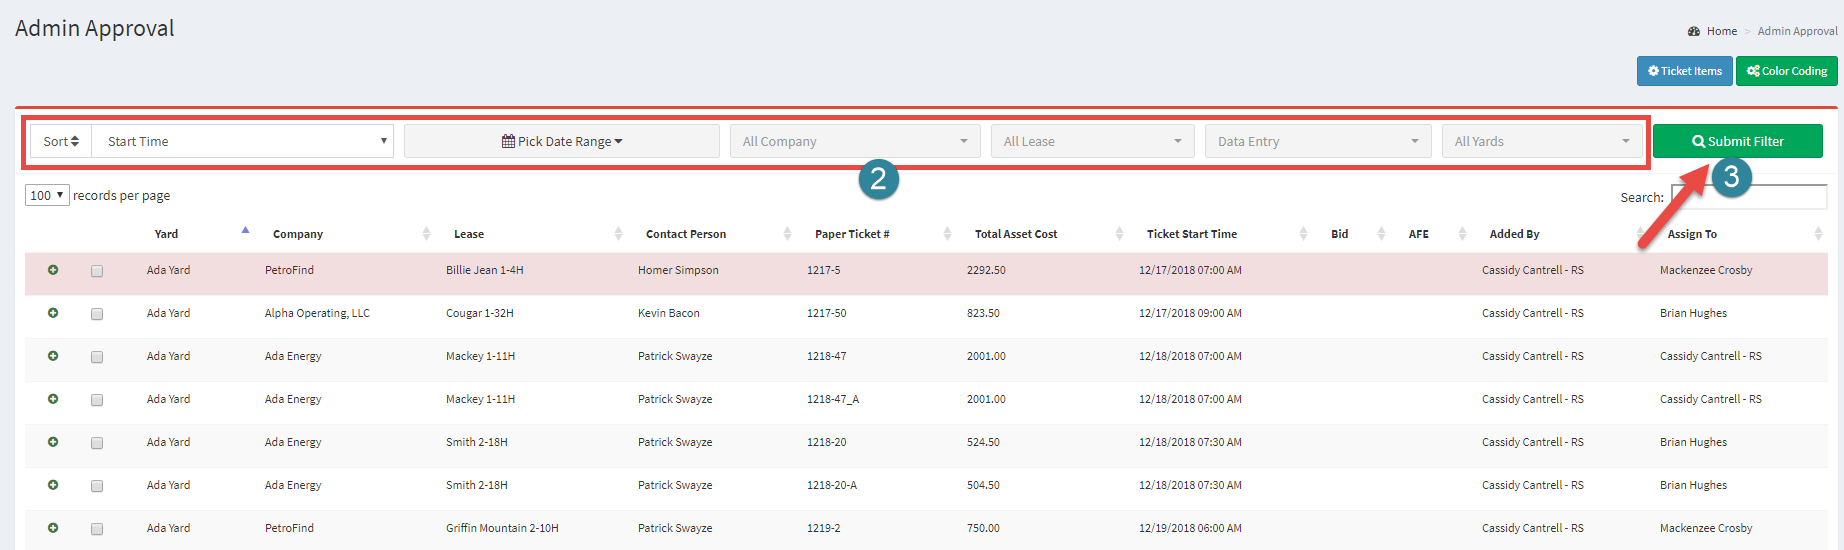Image resolution: width=1844 pixels, height=550 pixels.
Task: Open the All Company filter dropdown
Action: (x=855, y=141)
